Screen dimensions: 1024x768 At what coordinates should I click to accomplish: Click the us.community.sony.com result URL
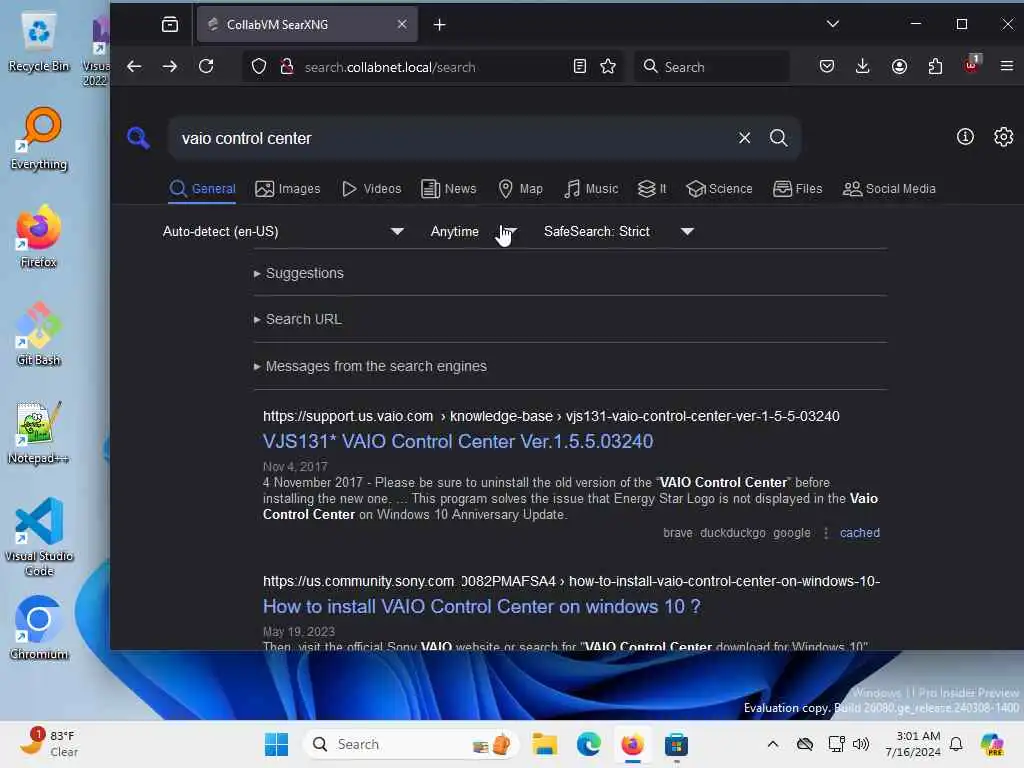click(x=571, y=581)
